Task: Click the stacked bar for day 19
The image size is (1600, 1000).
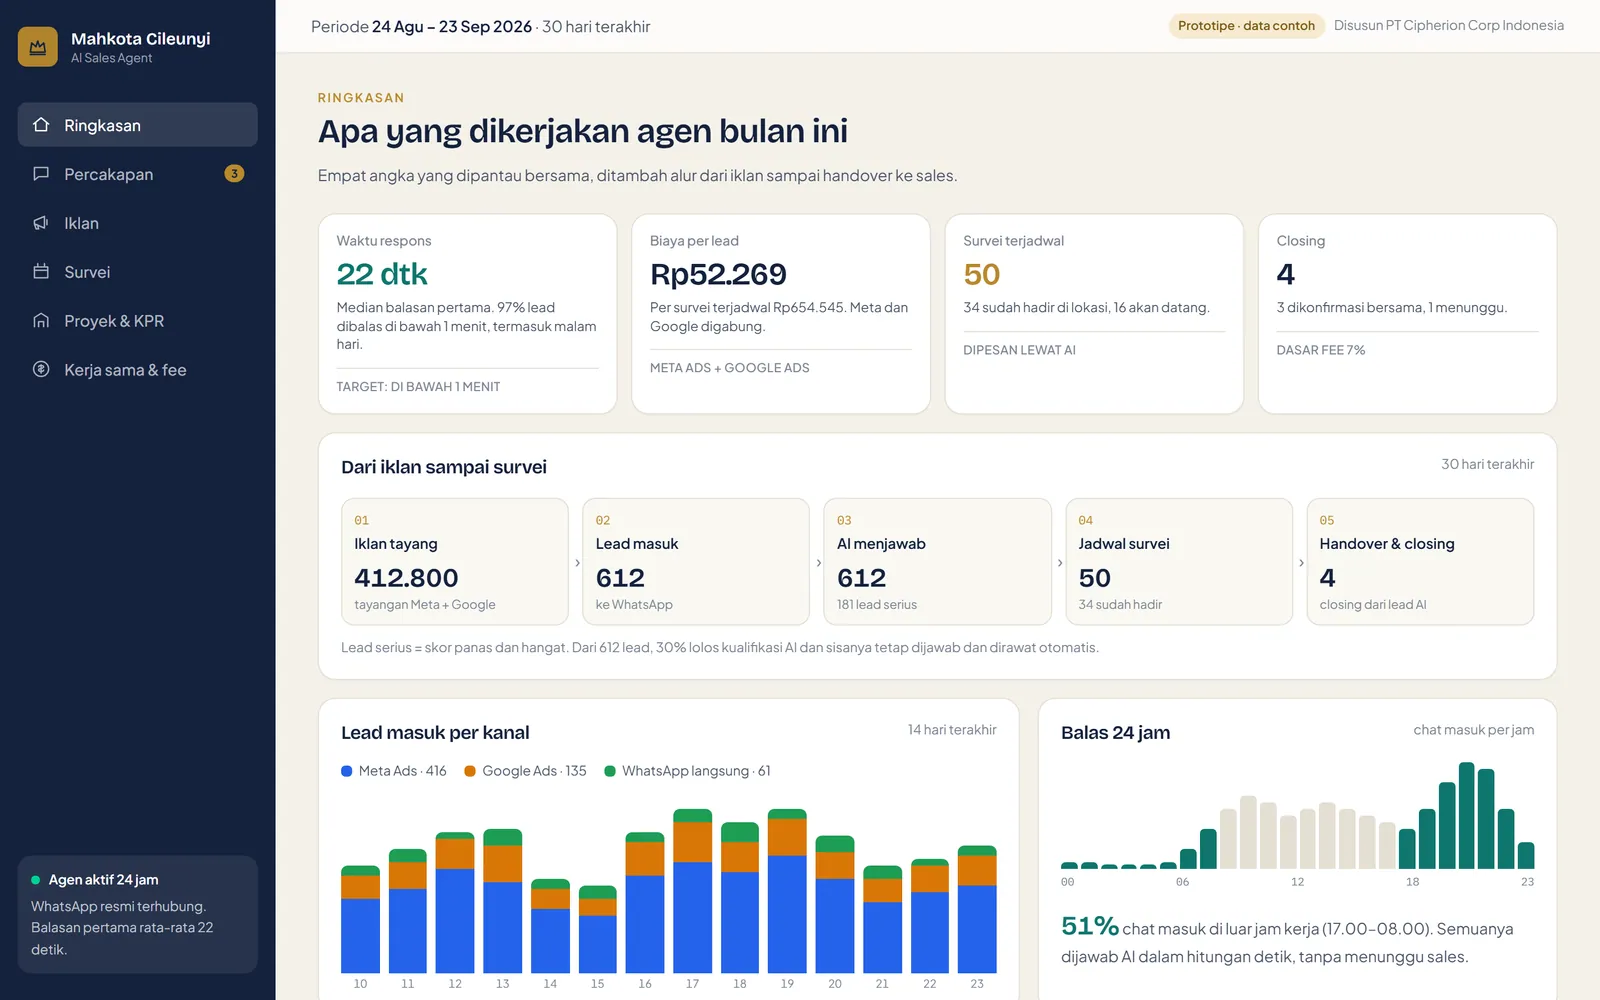Action: click(787, 891)
